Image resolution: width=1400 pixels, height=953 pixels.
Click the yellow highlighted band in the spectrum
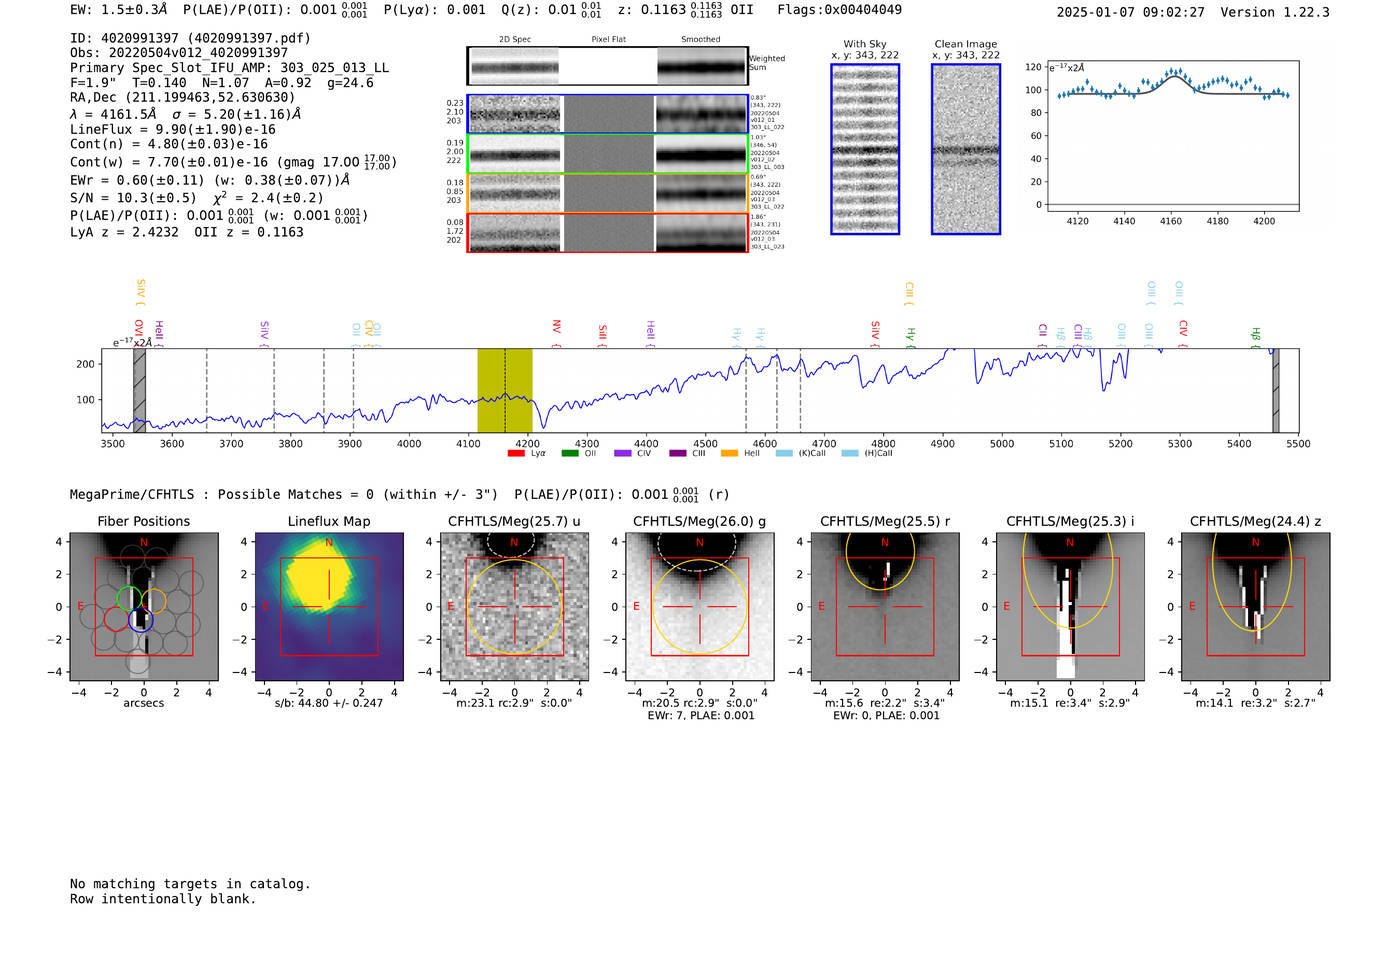[505, 390]
